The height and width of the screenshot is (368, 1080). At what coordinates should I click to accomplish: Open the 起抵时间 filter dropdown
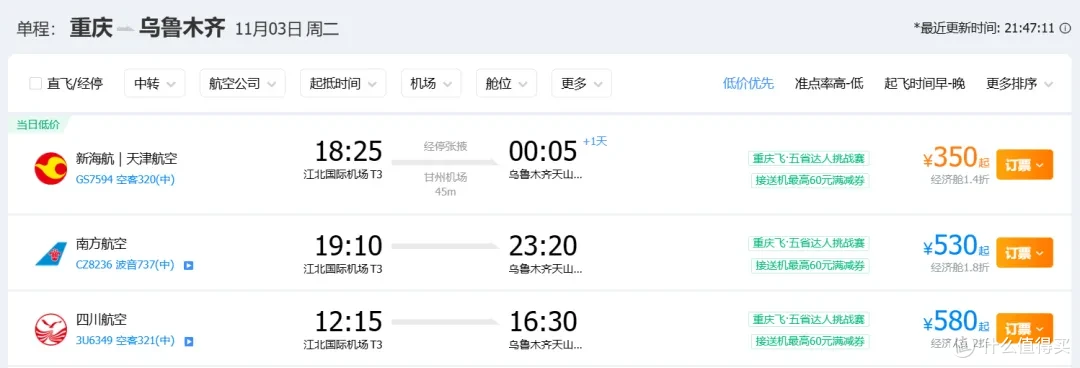click(x=343, y=83)
